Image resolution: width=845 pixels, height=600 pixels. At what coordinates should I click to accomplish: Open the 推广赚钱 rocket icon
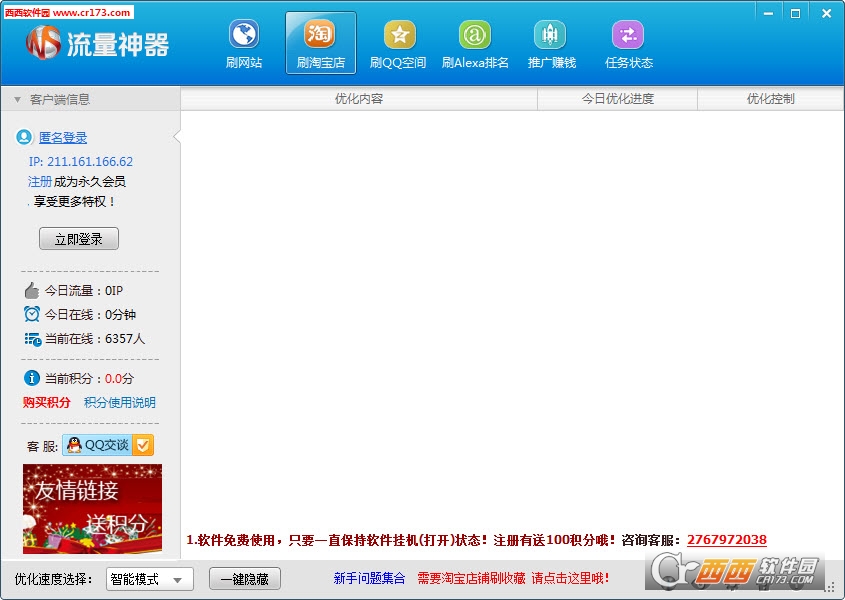click(x=551, y=36)
